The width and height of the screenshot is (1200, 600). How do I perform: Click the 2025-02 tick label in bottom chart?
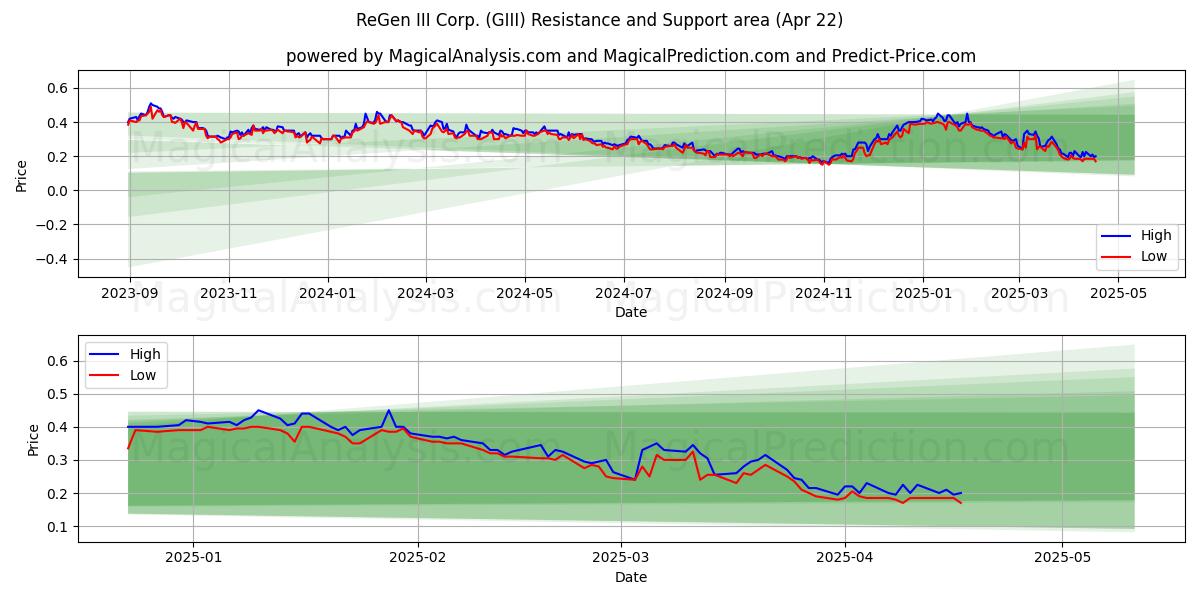[x=417, y=557]
